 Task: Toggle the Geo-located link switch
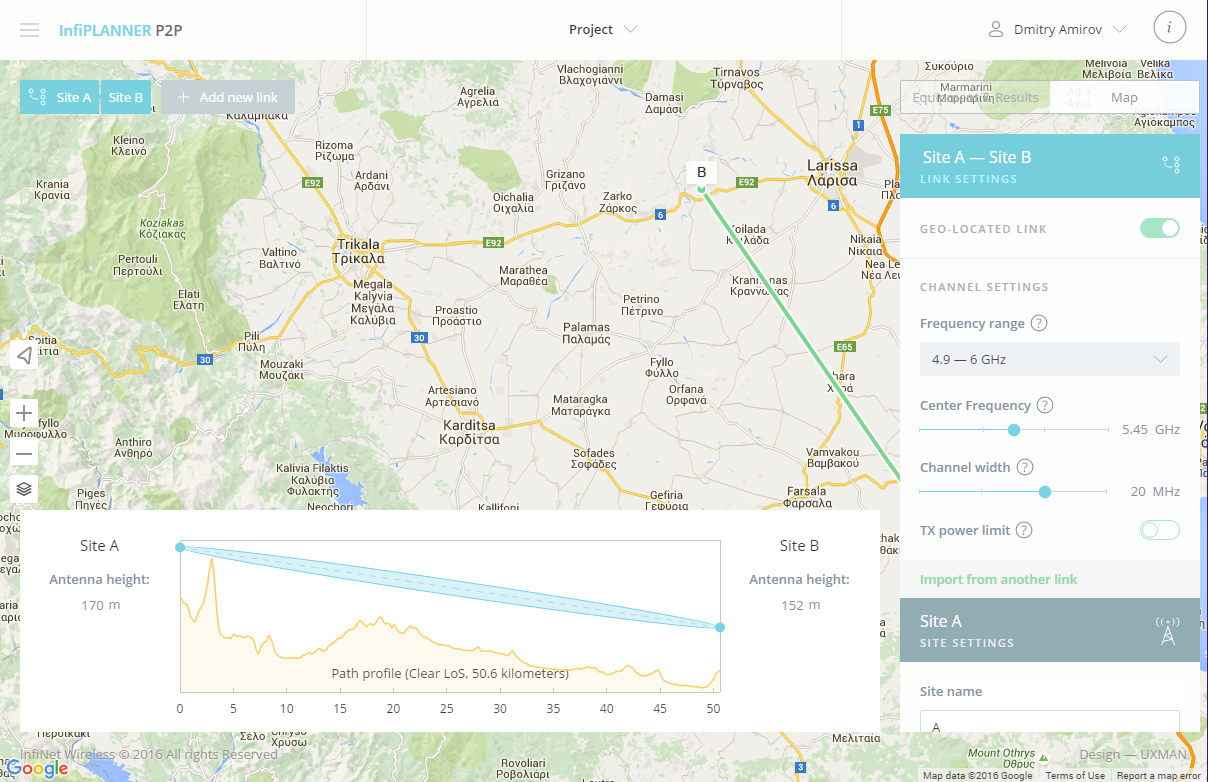pyautogui.click(x=1160, y=228)
